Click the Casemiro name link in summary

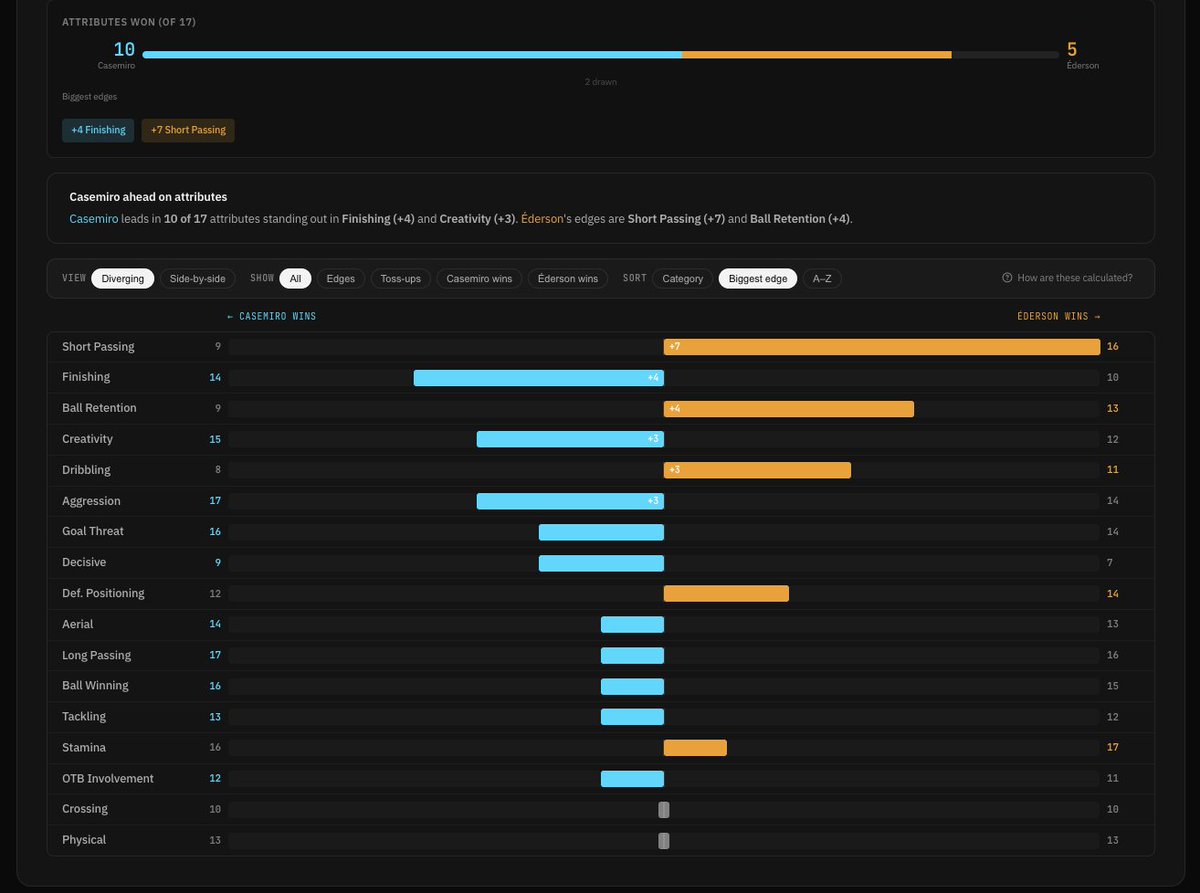tap(93, 219)
